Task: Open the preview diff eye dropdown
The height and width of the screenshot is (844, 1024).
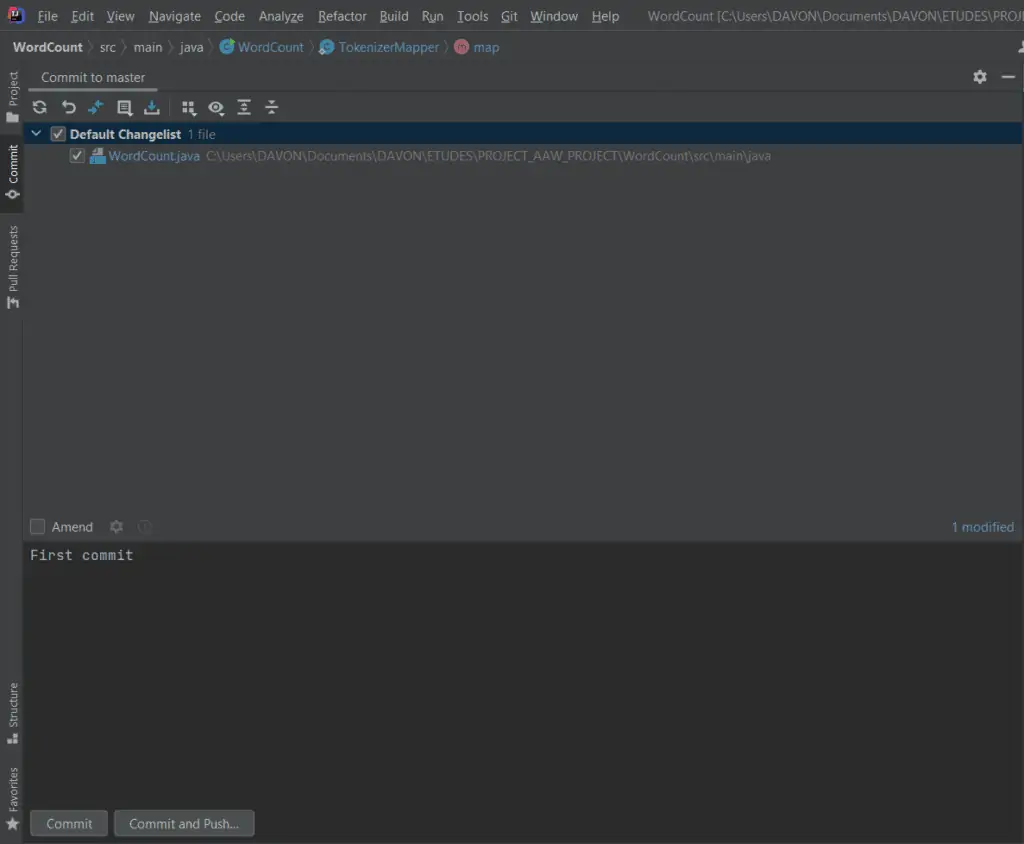Action: 224,113
